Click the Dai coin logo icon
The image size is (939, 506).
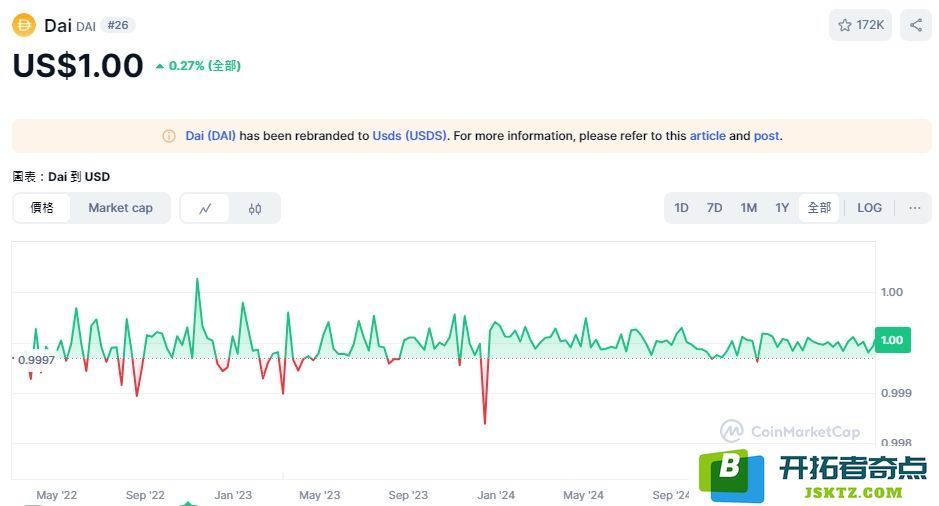pyautogui.click(x=24, y=25)
